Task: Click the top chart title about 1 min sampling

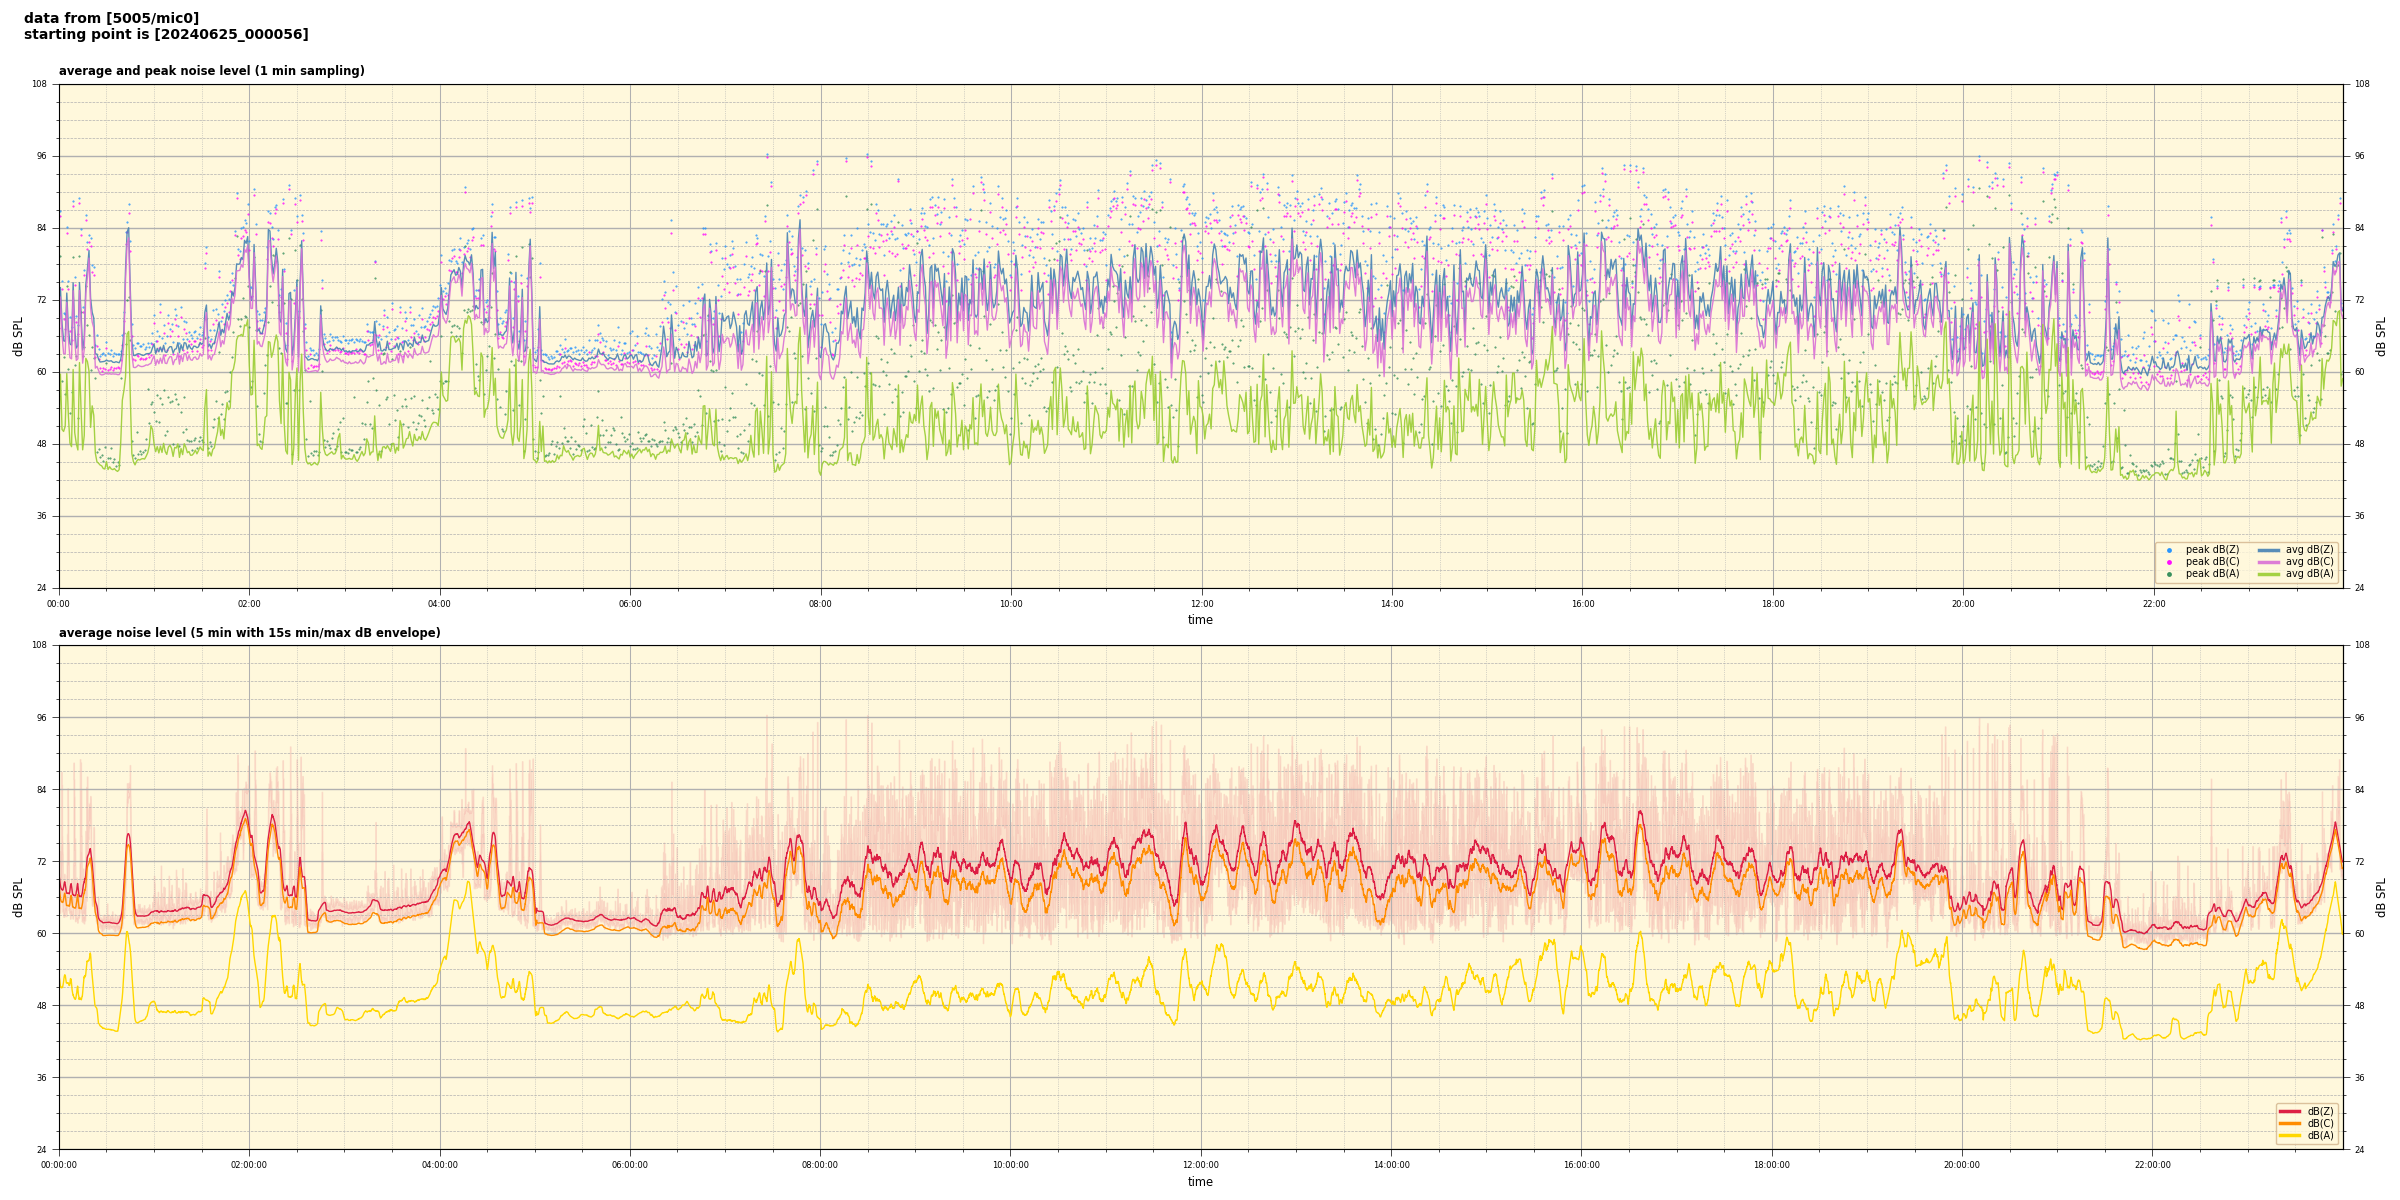Action: (x=211, y=71)
